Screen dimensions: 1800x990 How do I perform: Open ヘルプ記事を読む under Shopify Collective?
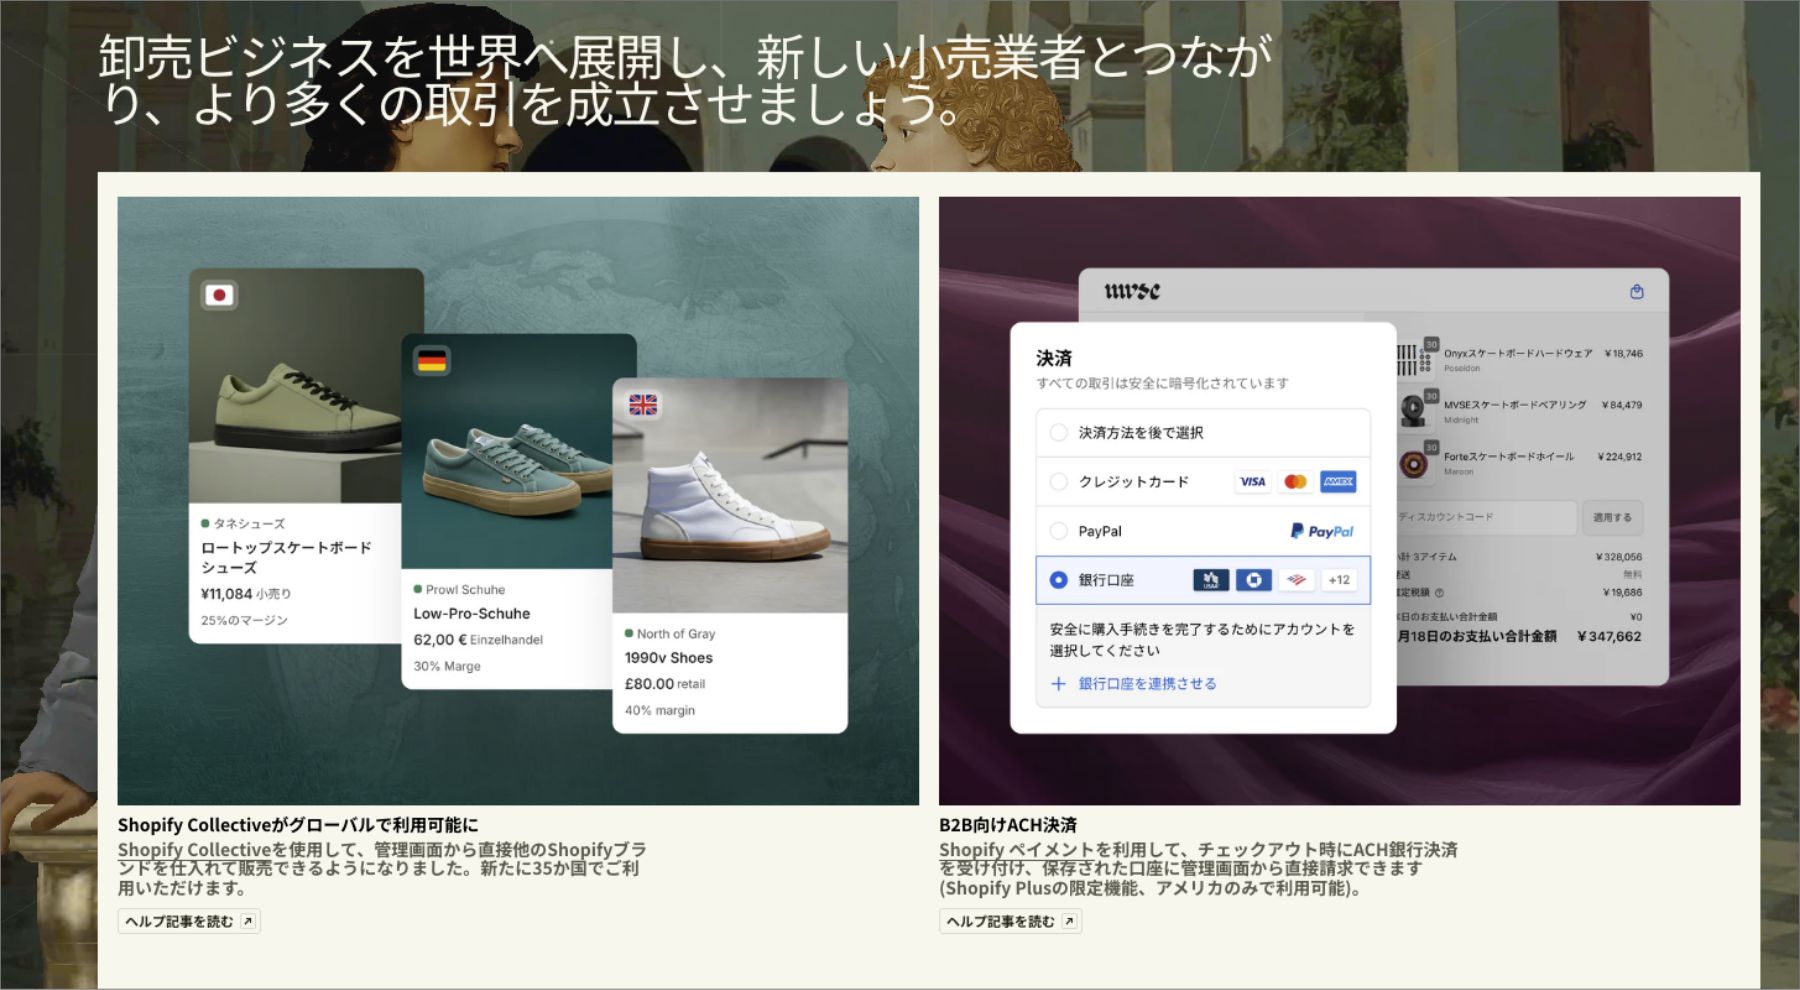[x=189, y=921]
